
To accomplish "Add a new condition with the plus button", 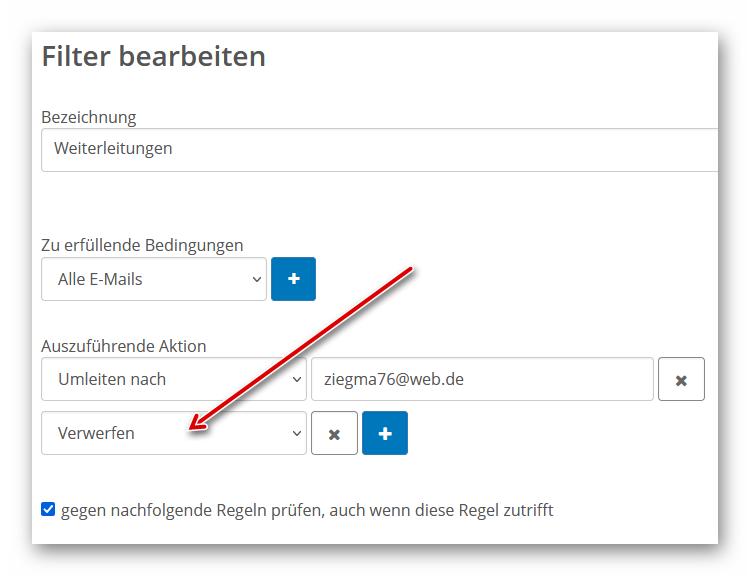I will (x=293, y=279).
